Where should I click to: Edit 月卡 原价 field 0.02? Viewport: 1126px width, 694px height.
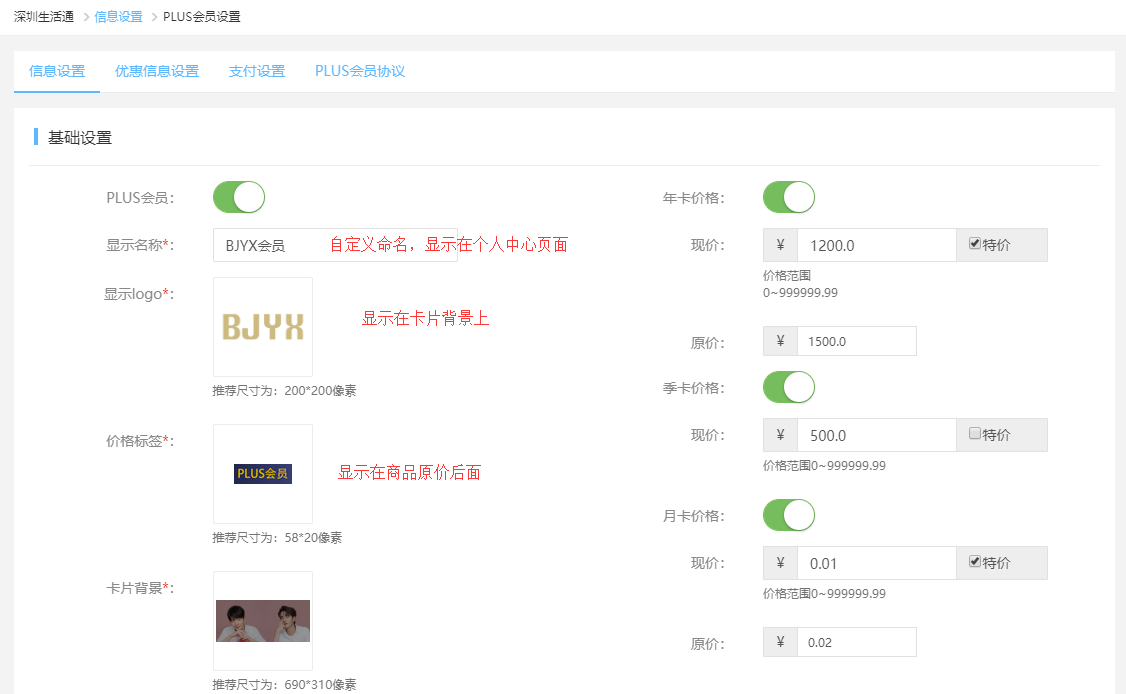point(857,642)
